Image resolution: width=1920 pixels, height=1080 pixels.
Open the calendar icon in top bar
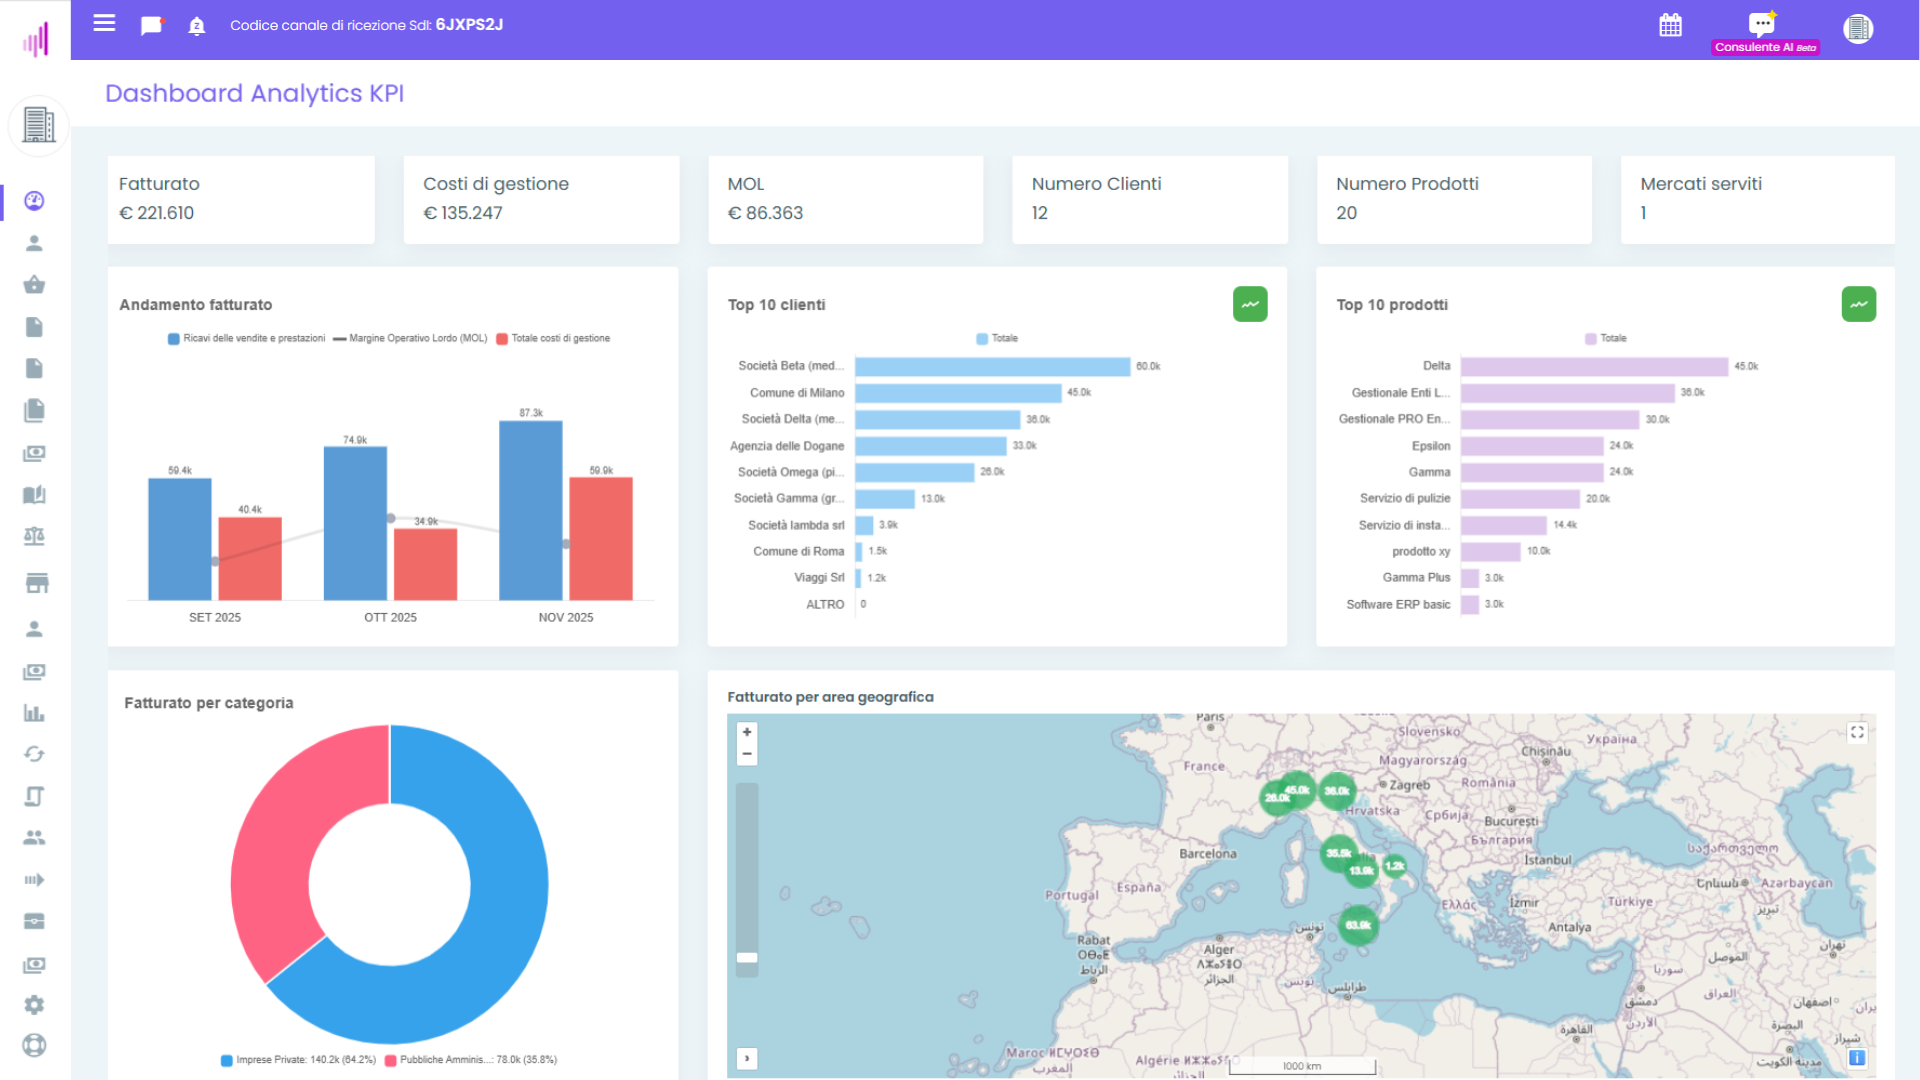click(1670, 25)
